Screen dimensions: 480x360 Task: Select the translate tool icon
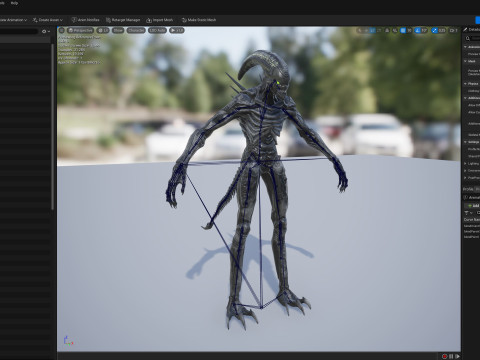pyautogui.click(x=366, y=30)
